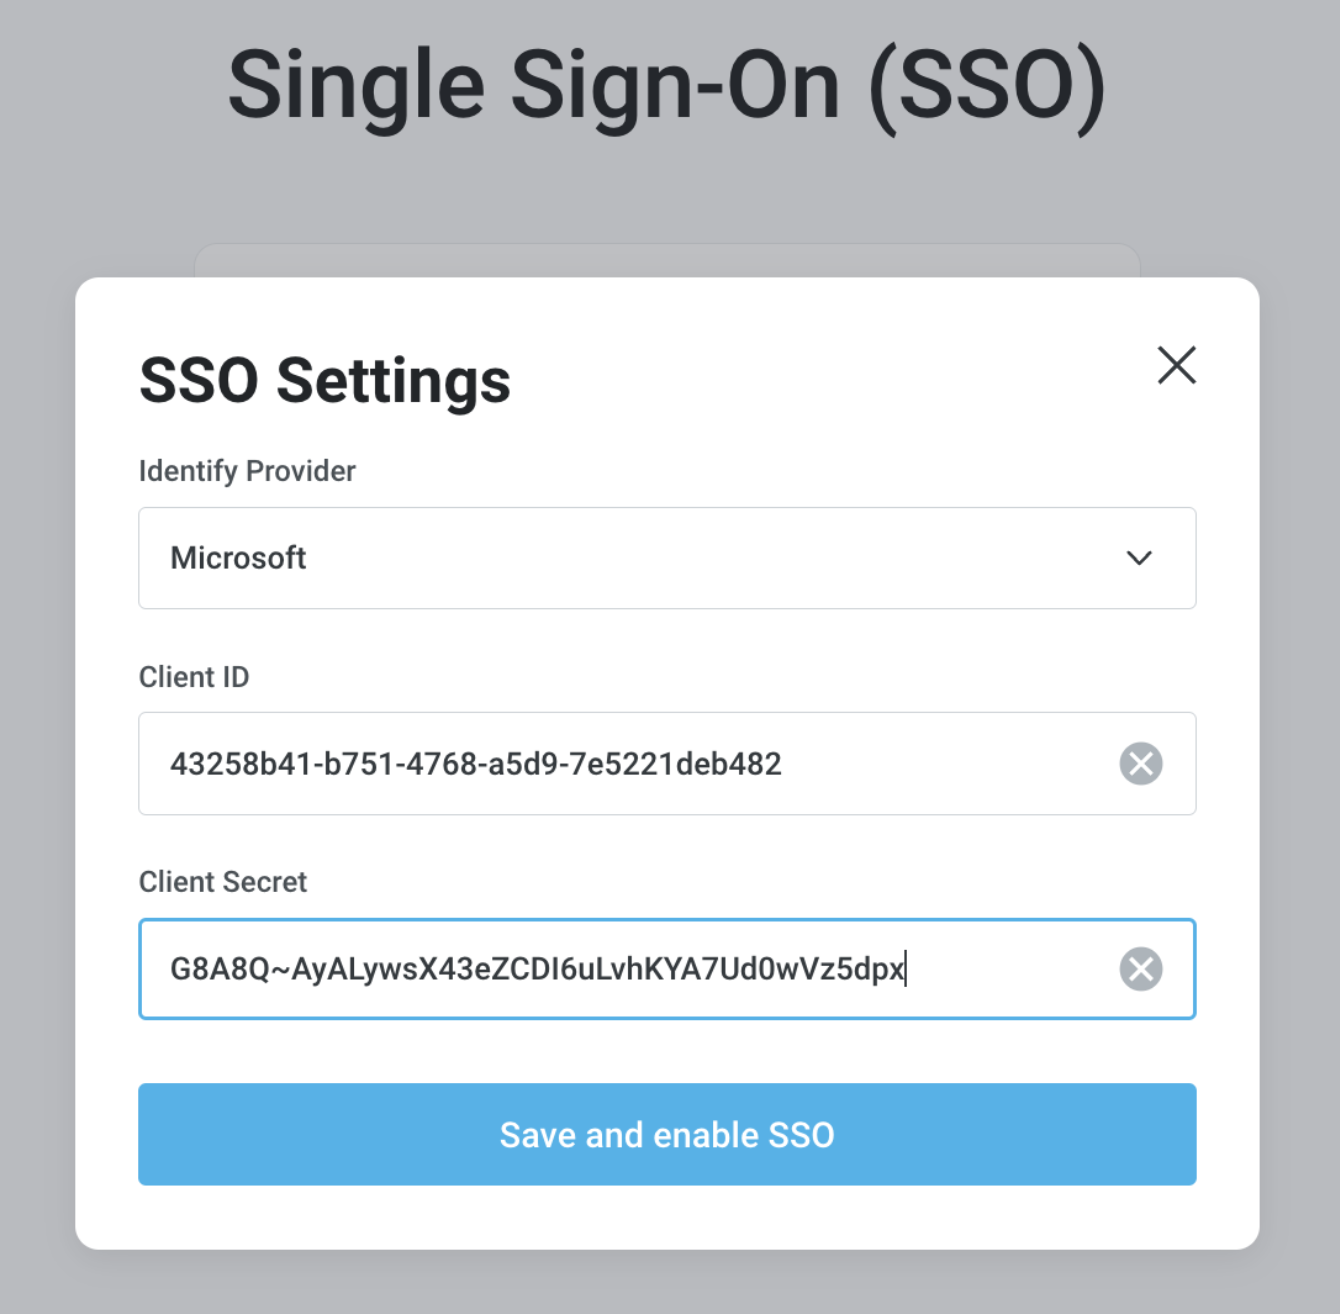Click the Client Secret label
The height and width of the screenshot is (1314, 1340).
point(223,882)
